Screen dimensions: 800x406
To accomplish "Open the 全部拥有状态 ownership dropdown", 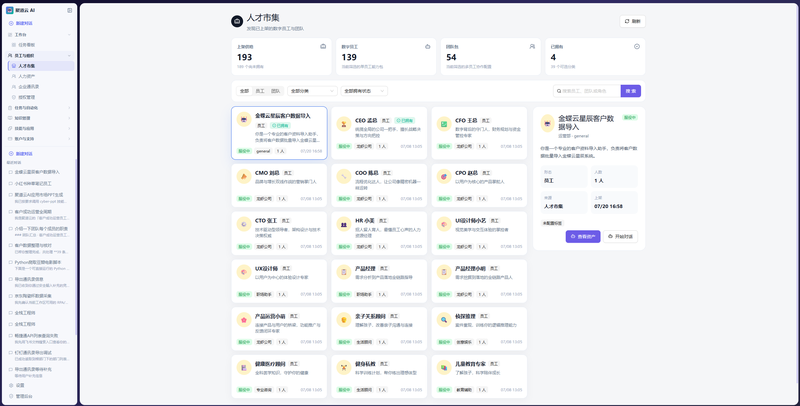I will [364, 91].
